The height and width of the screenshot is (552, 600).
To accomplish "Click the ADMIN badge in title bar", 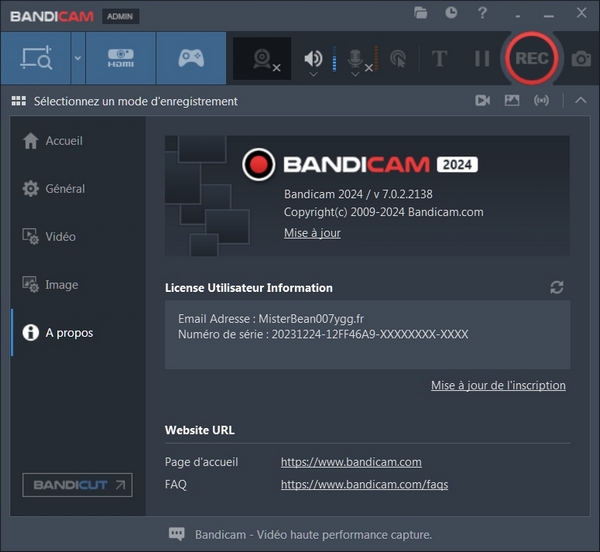I will tap(120, 16).
